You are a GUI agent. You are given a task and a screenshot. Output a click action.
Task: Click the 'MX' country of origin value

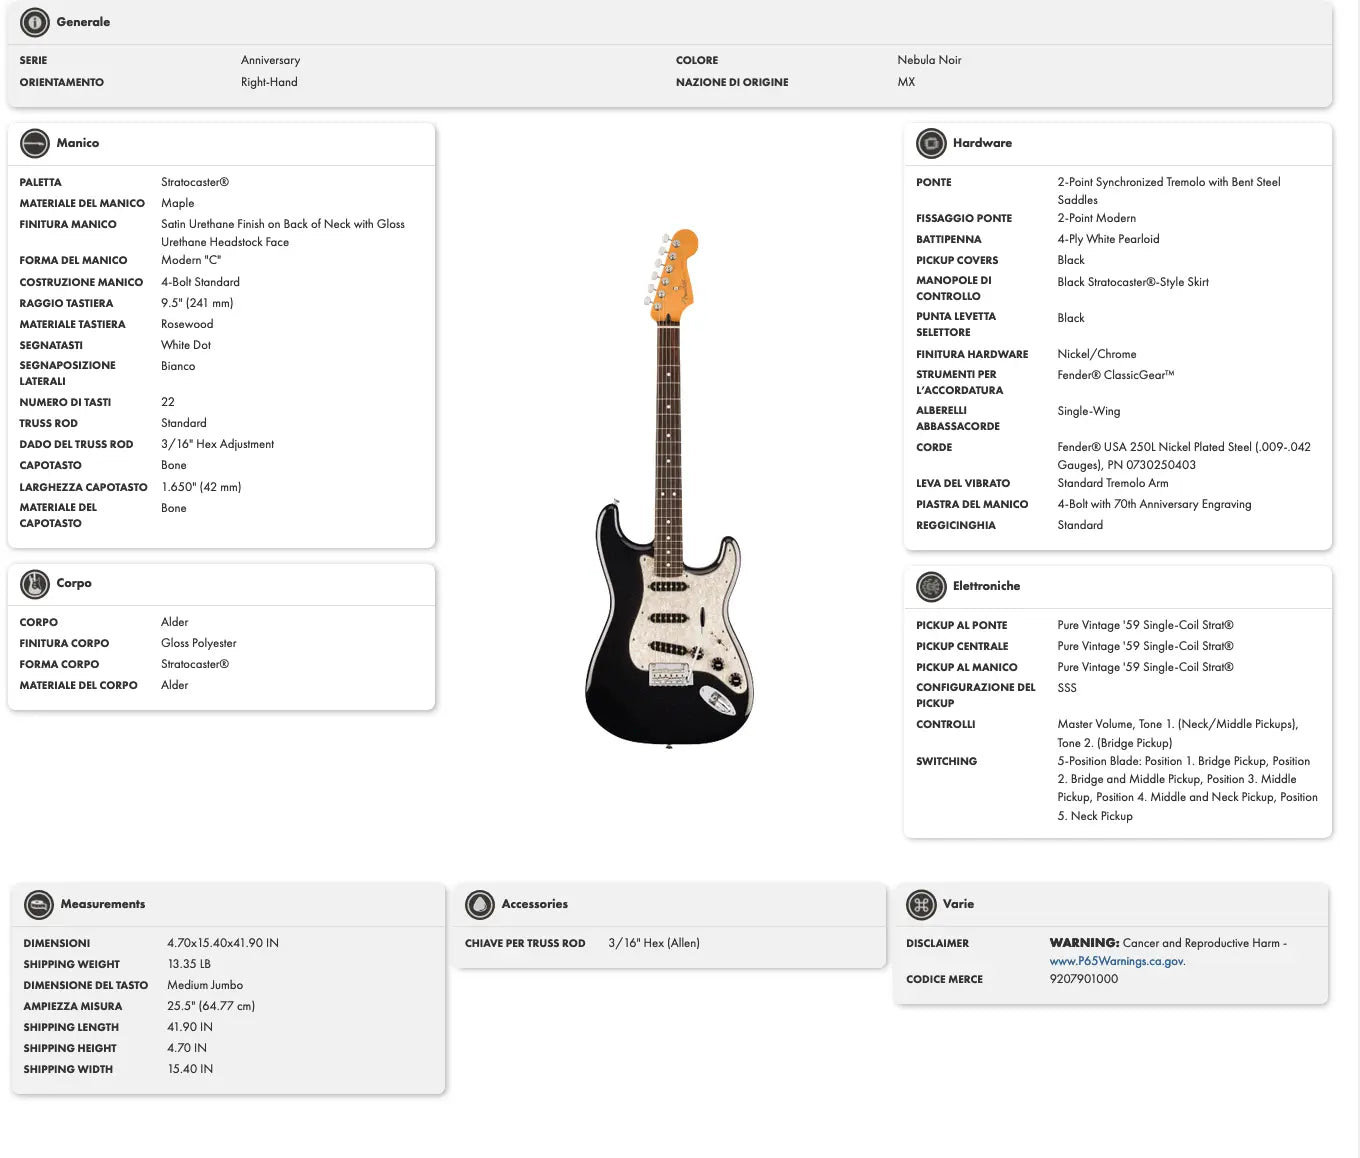[906, 82]
